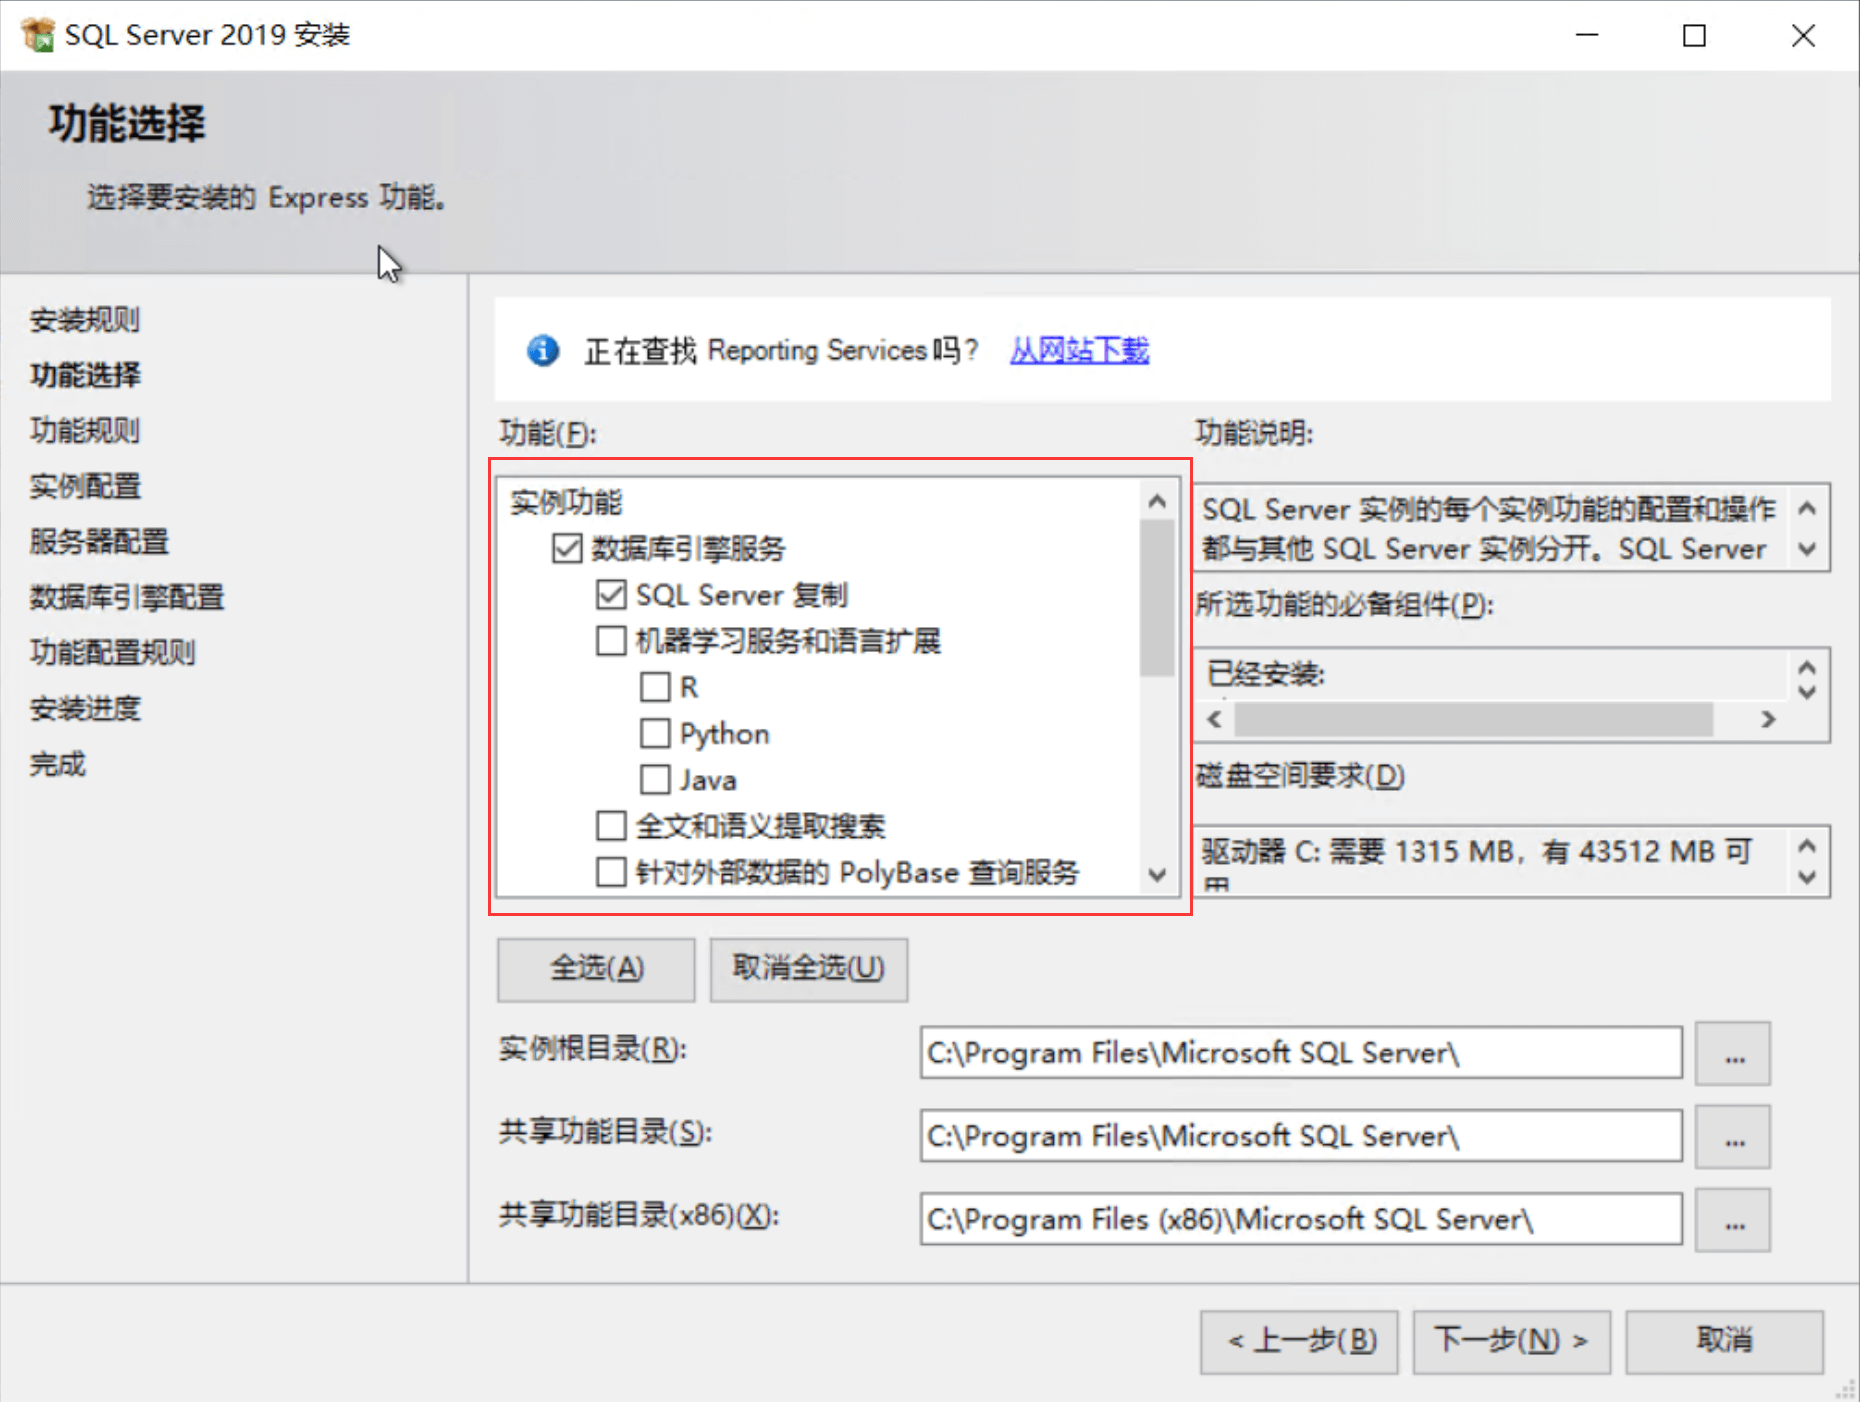The image size is (1860, 1402).
Task: Click 取消全选(U) to deselect all features
Action: coord(807,968)
